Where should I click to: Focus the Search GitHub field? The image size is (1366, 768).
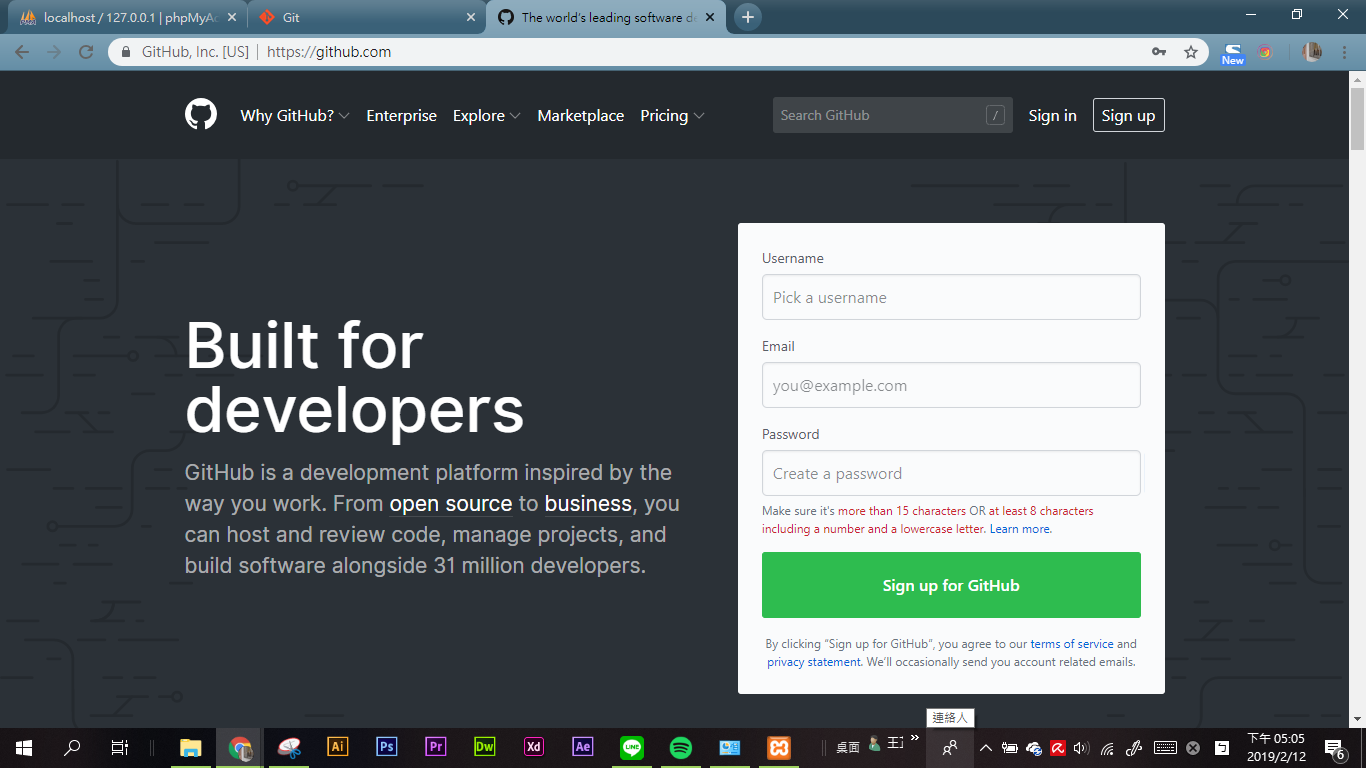(893, 115)
